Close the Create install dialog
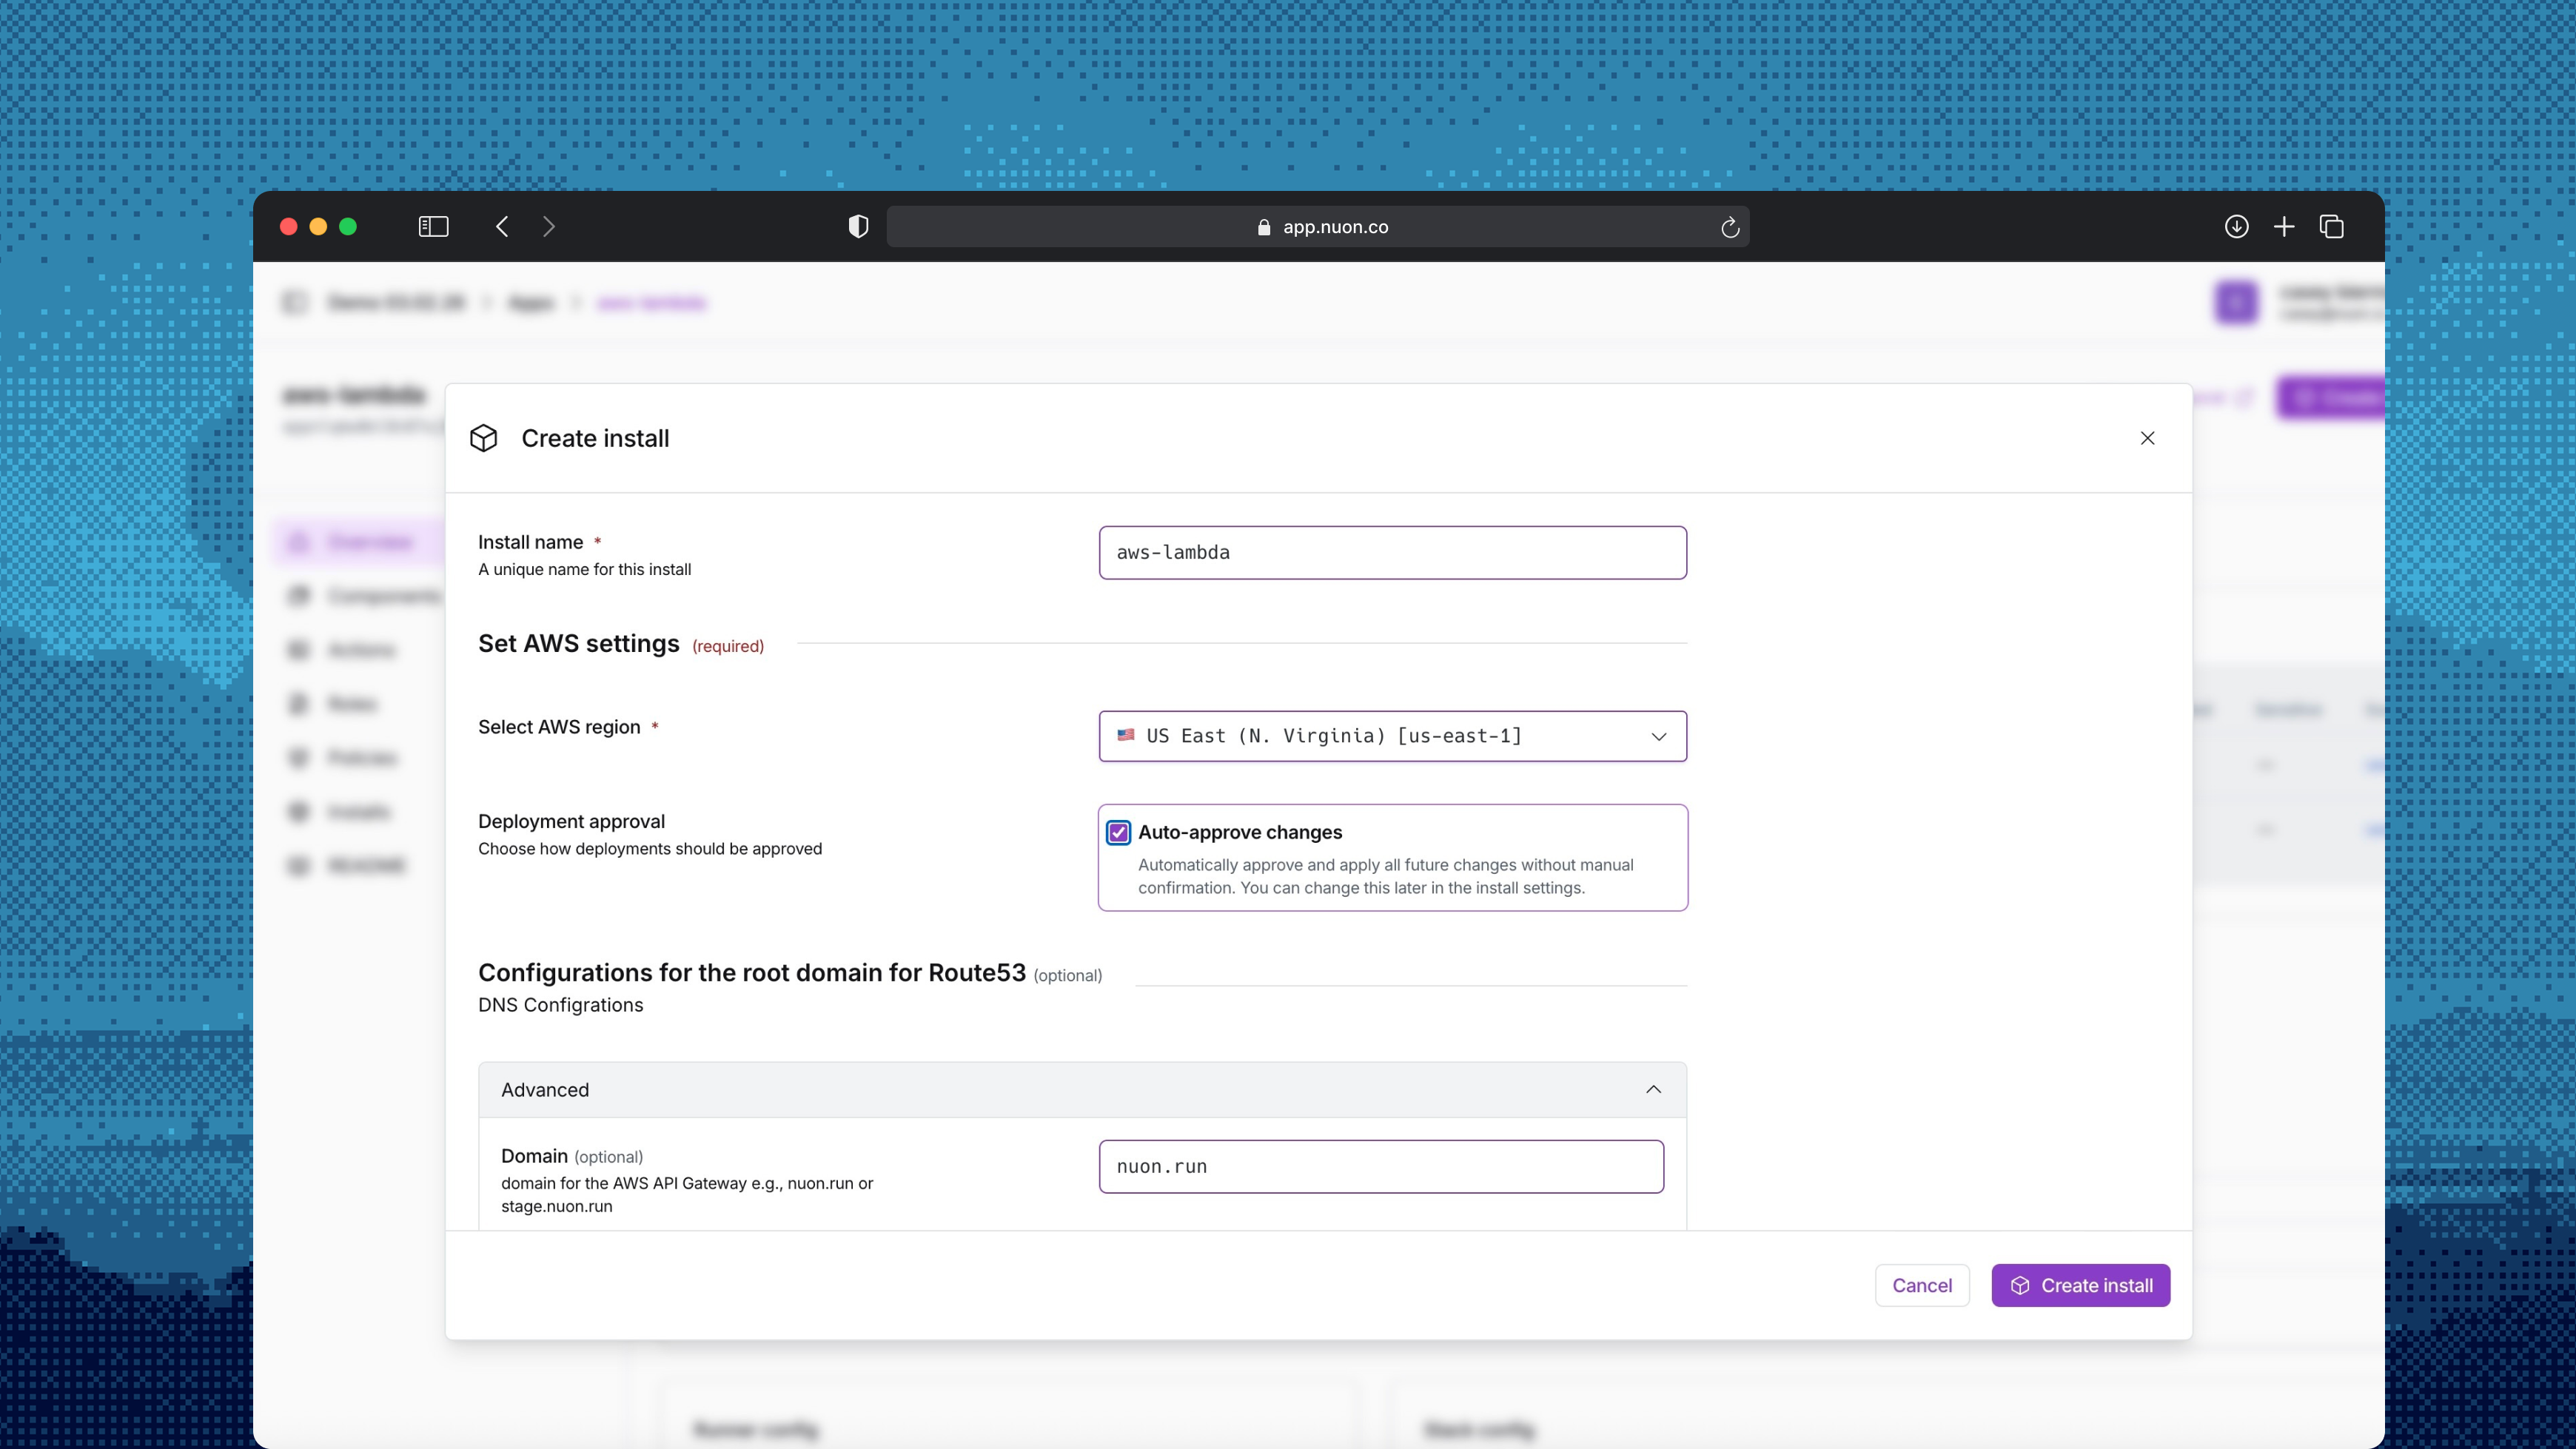 point(2147,438)
